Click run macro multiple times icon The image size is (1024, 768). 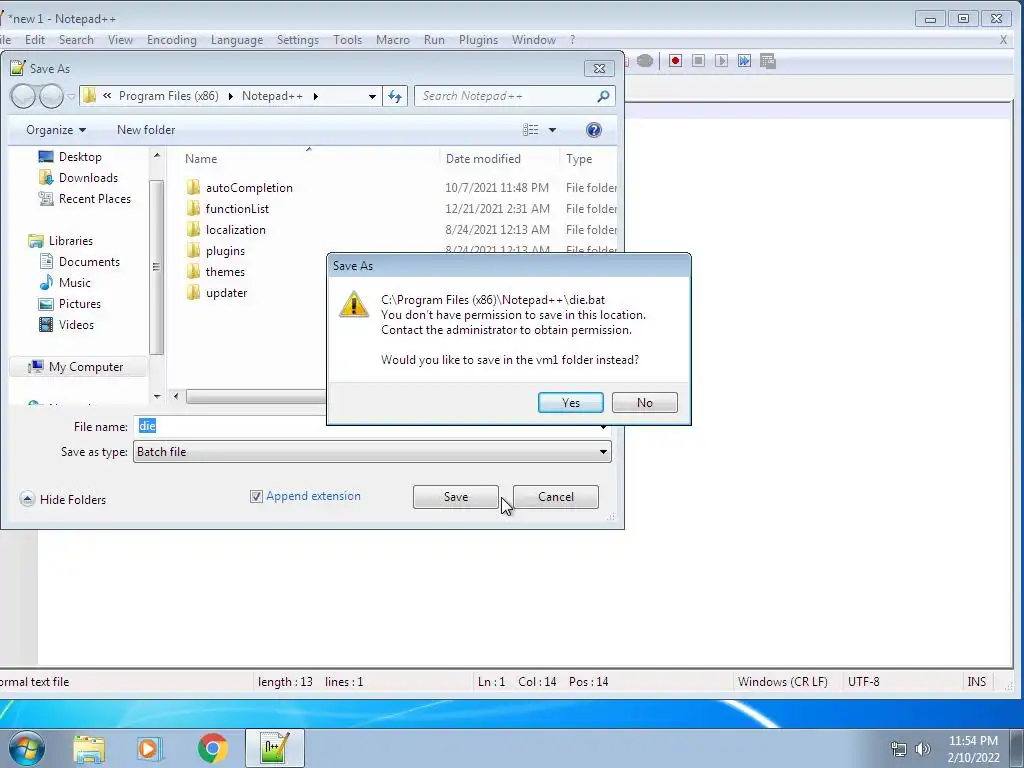click(744, 61)
